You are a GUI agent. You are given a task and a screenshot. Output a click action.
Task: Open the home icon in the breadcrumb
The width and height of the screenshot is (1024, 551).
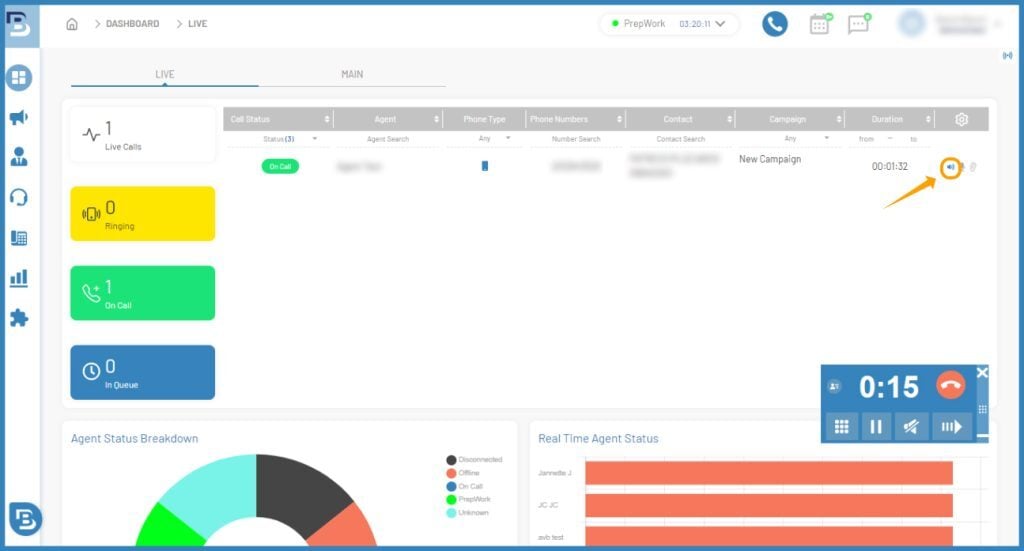click(x=72, y=24)
